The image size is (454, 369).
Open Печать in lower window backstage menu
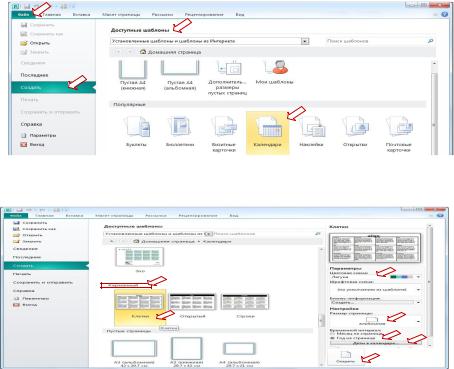(x=22, y=274)
